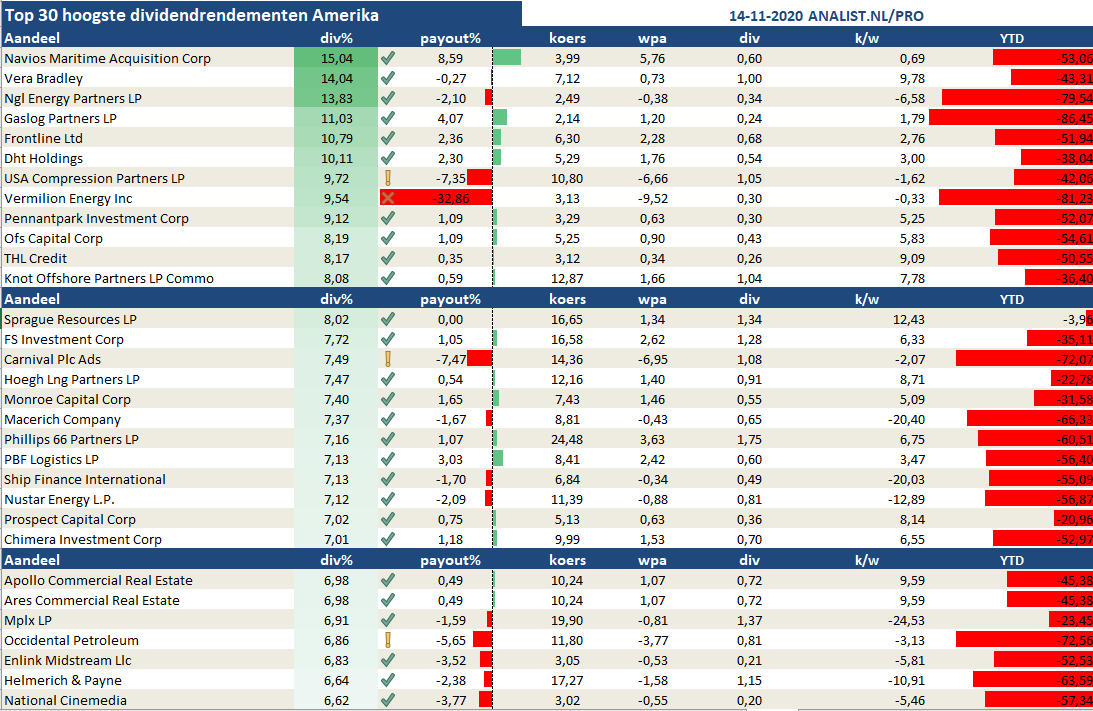
Task: Click the checkmark next to Sprague Resources LP
Action: point(388,319)
